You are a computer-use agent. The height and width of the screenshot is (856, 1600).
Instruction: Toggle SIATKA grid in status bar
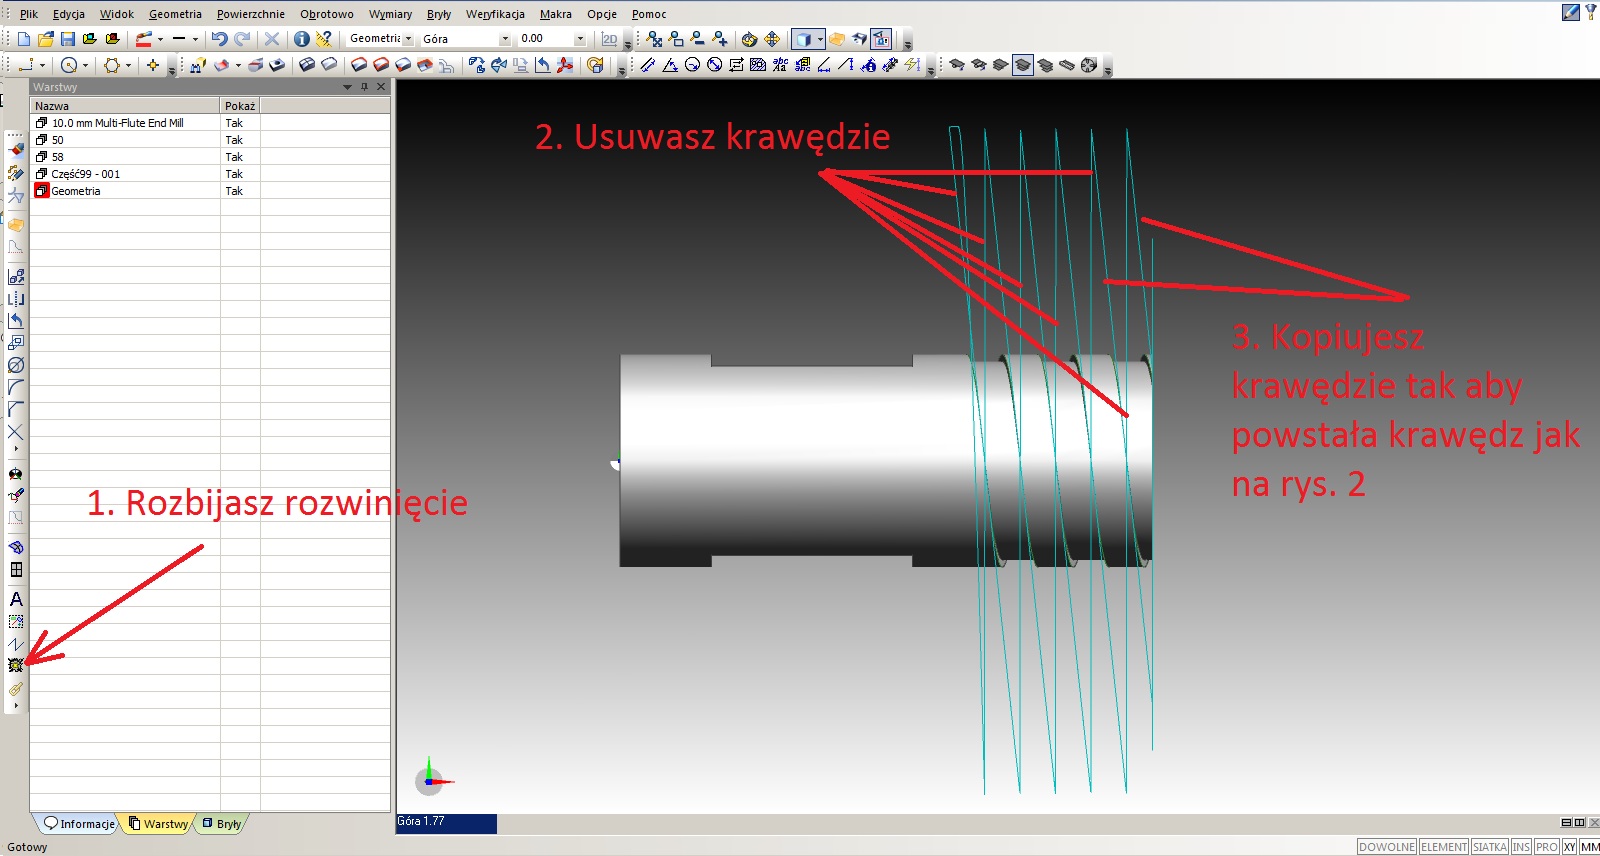coord(1490,847)
